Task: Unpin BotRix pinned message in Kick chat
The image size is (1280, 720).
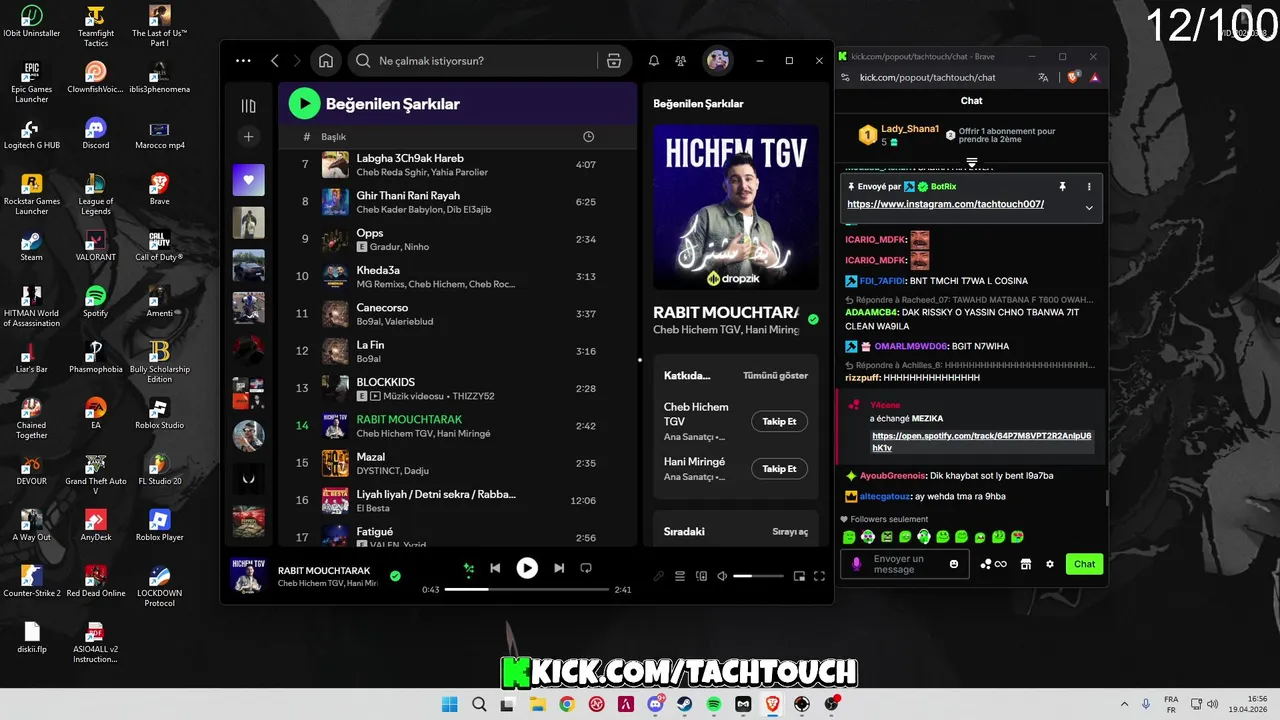Action: click(x=1062, y=187)
